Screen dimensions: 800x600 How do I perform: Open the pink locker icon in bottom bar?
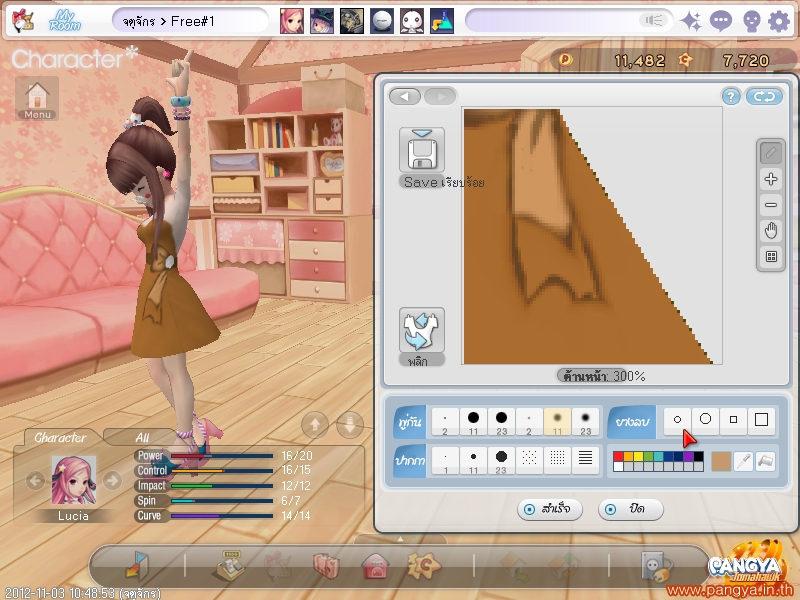326,566
